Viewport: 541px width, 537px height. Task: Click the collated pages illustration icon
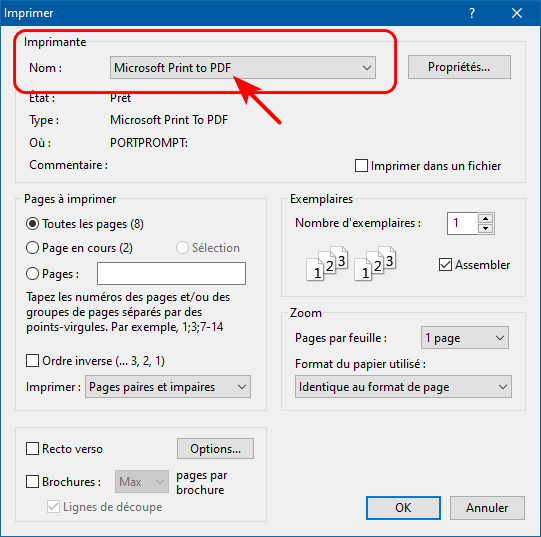coord(351,264)
